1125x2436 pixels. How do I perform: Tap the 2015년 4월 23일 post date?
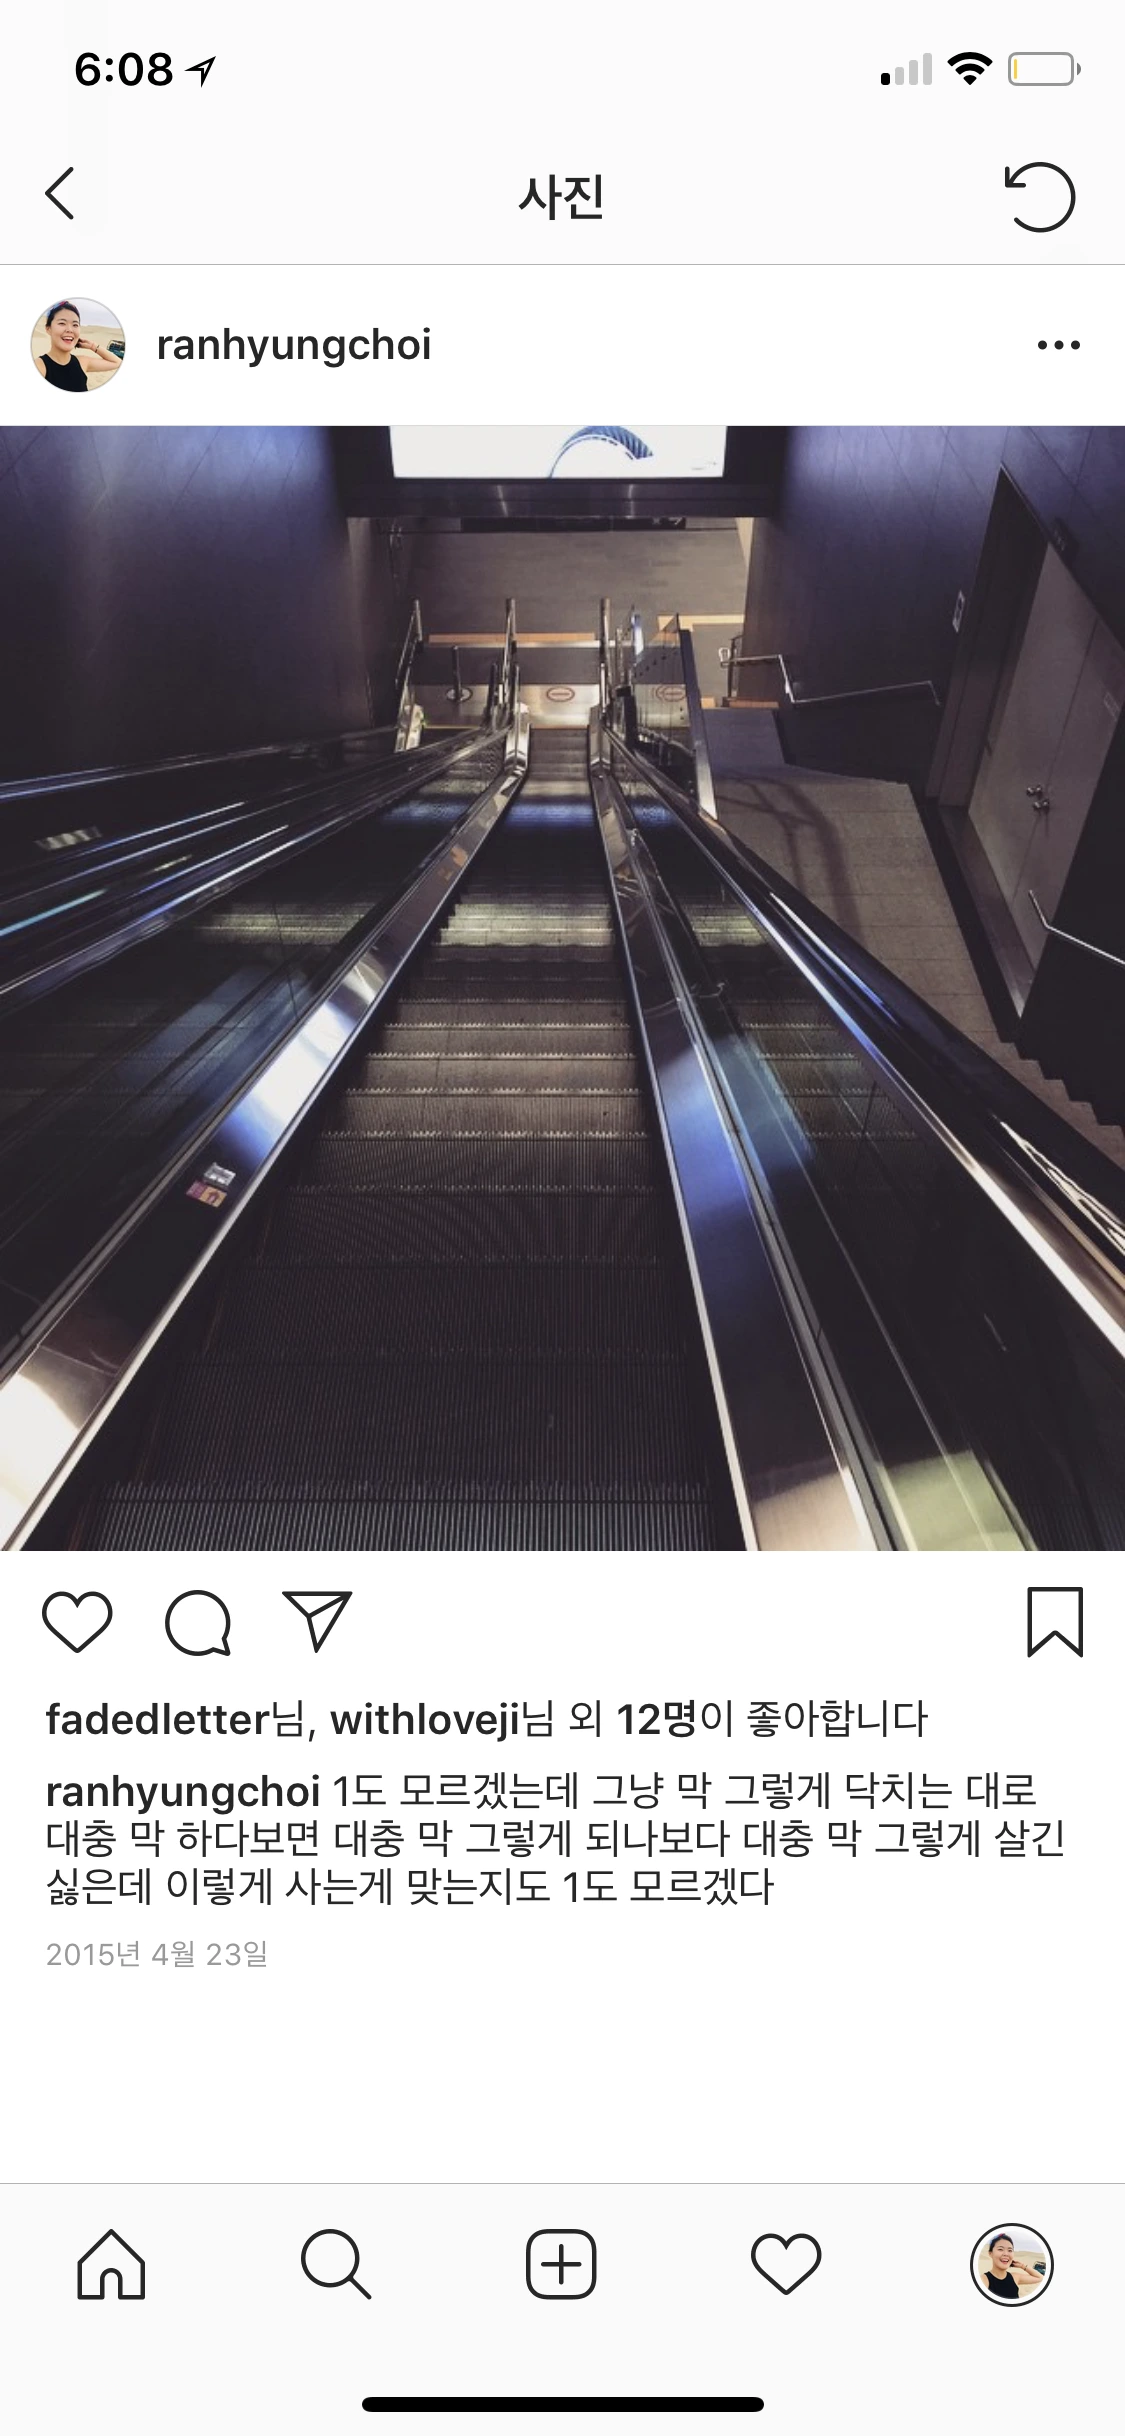click(x=157, y=1953)
